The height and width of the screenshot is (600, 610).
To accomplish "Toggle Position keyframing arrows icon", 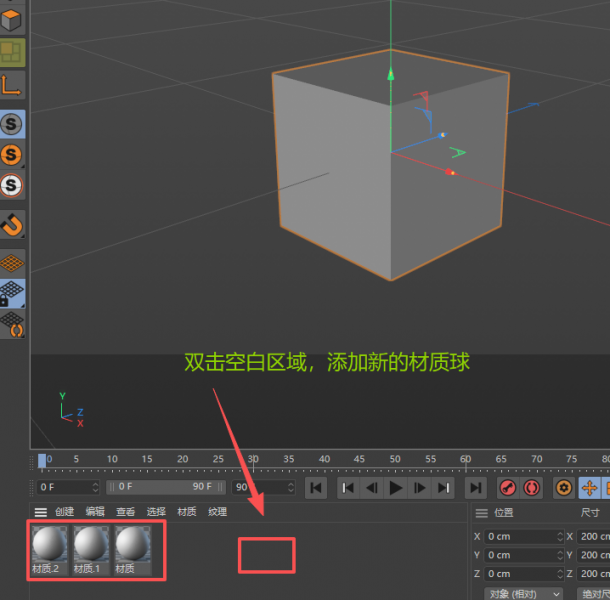I will point(589,488).
